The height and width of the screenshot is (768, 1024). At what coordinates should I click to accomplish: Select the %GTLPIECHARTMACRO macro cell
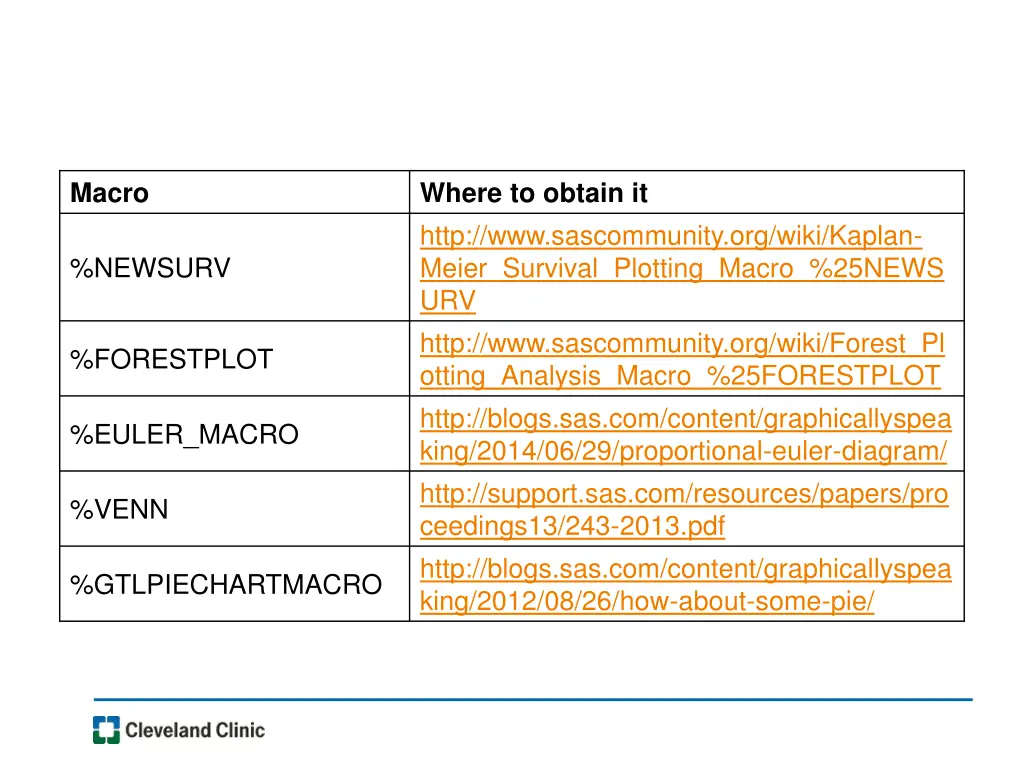pyautogui.click(x=234, y=584)
